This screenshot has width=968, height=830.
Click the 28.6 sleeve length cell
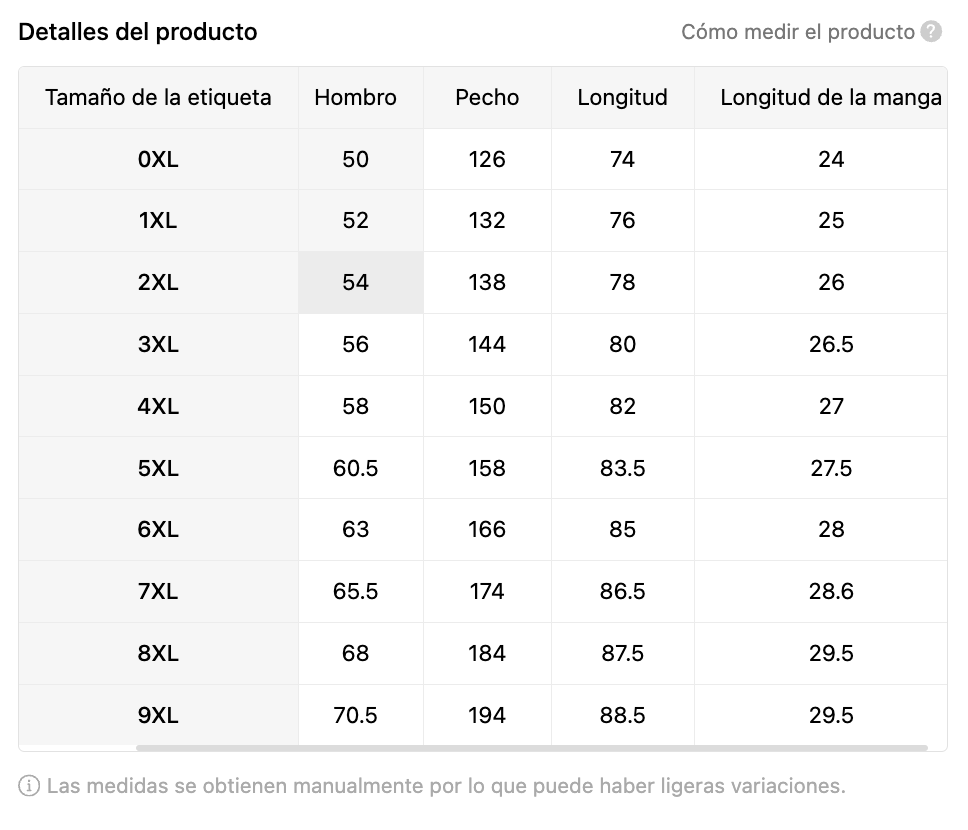coord(830,592)
